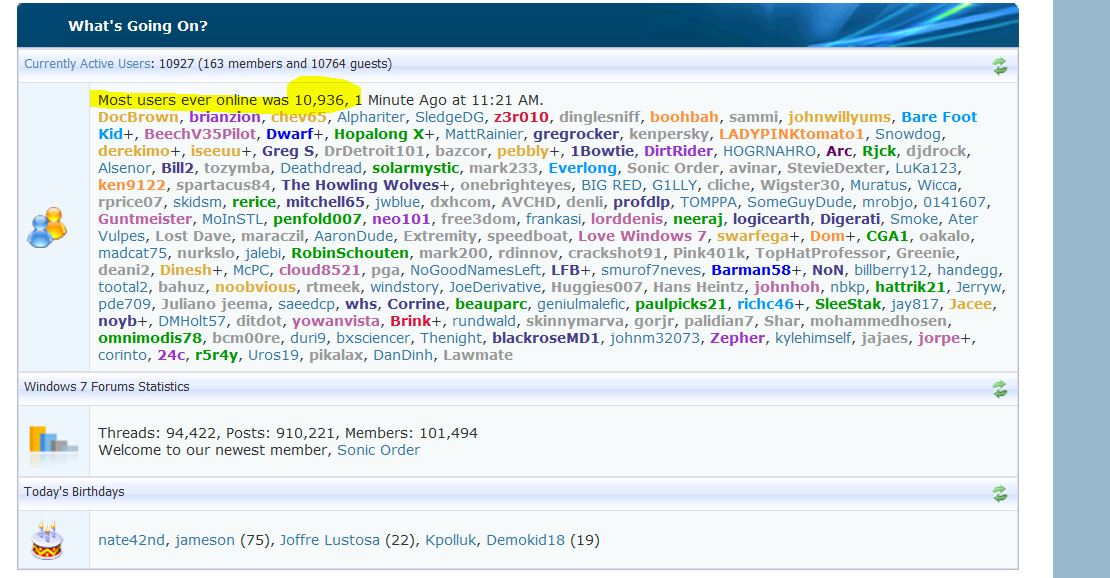Image resolution: width=1110 pixels, height=578 pixels.
Task: Collapse the Currently Active Users section
Action: (x=999, y=67)
